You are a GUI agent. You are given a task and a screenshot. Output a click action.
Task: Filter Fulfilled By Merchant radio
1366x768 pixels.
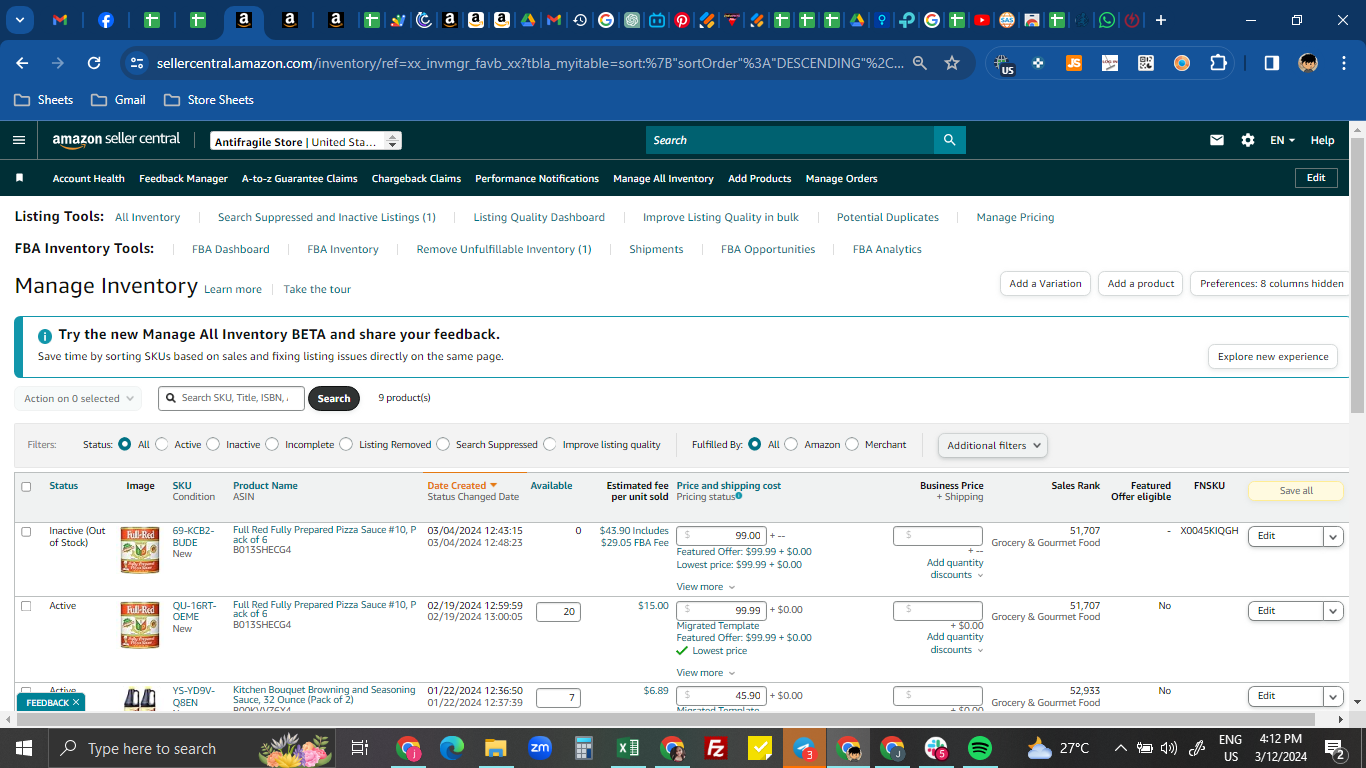(852, 445)
